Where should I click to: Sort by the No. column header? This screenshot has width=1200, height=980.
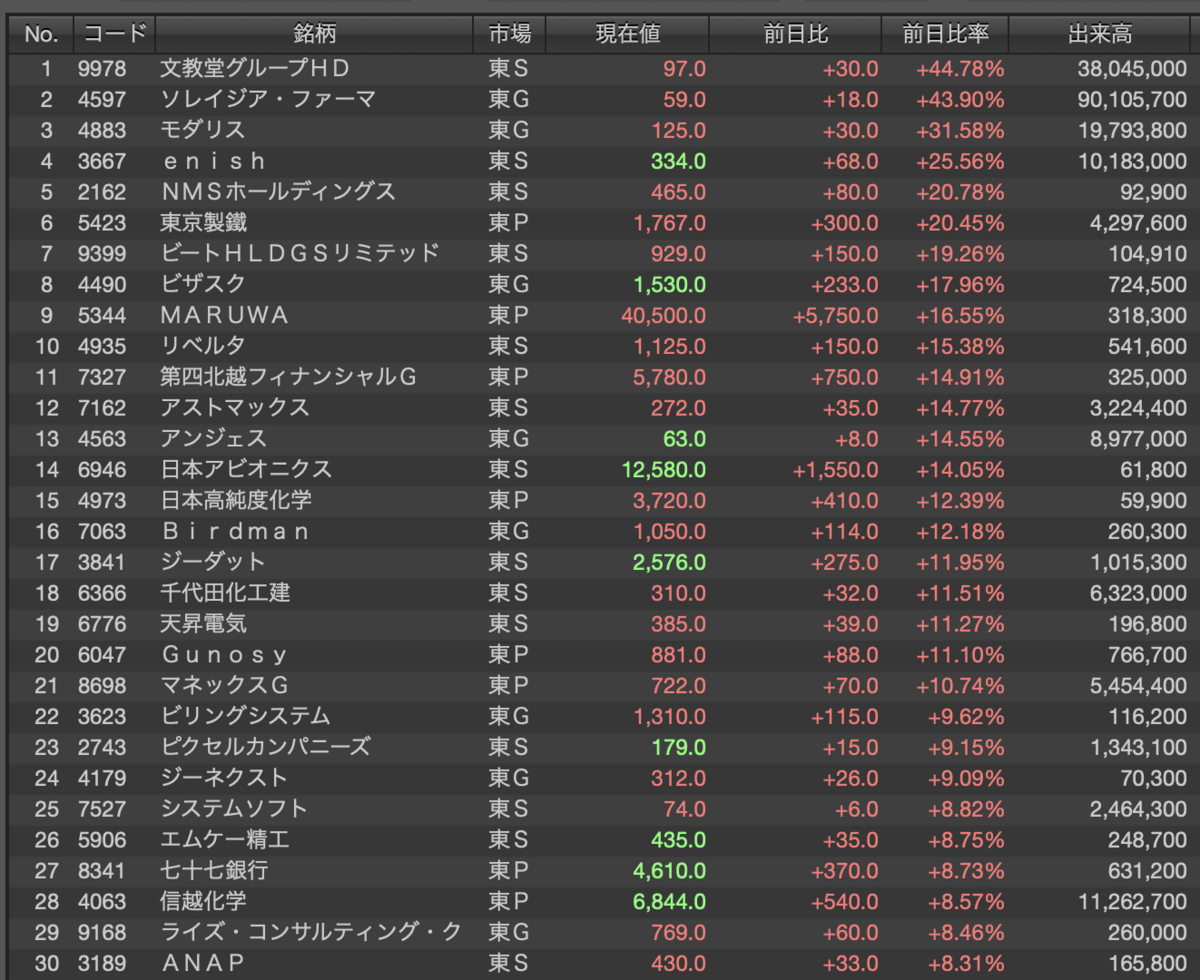pos(41,35)
